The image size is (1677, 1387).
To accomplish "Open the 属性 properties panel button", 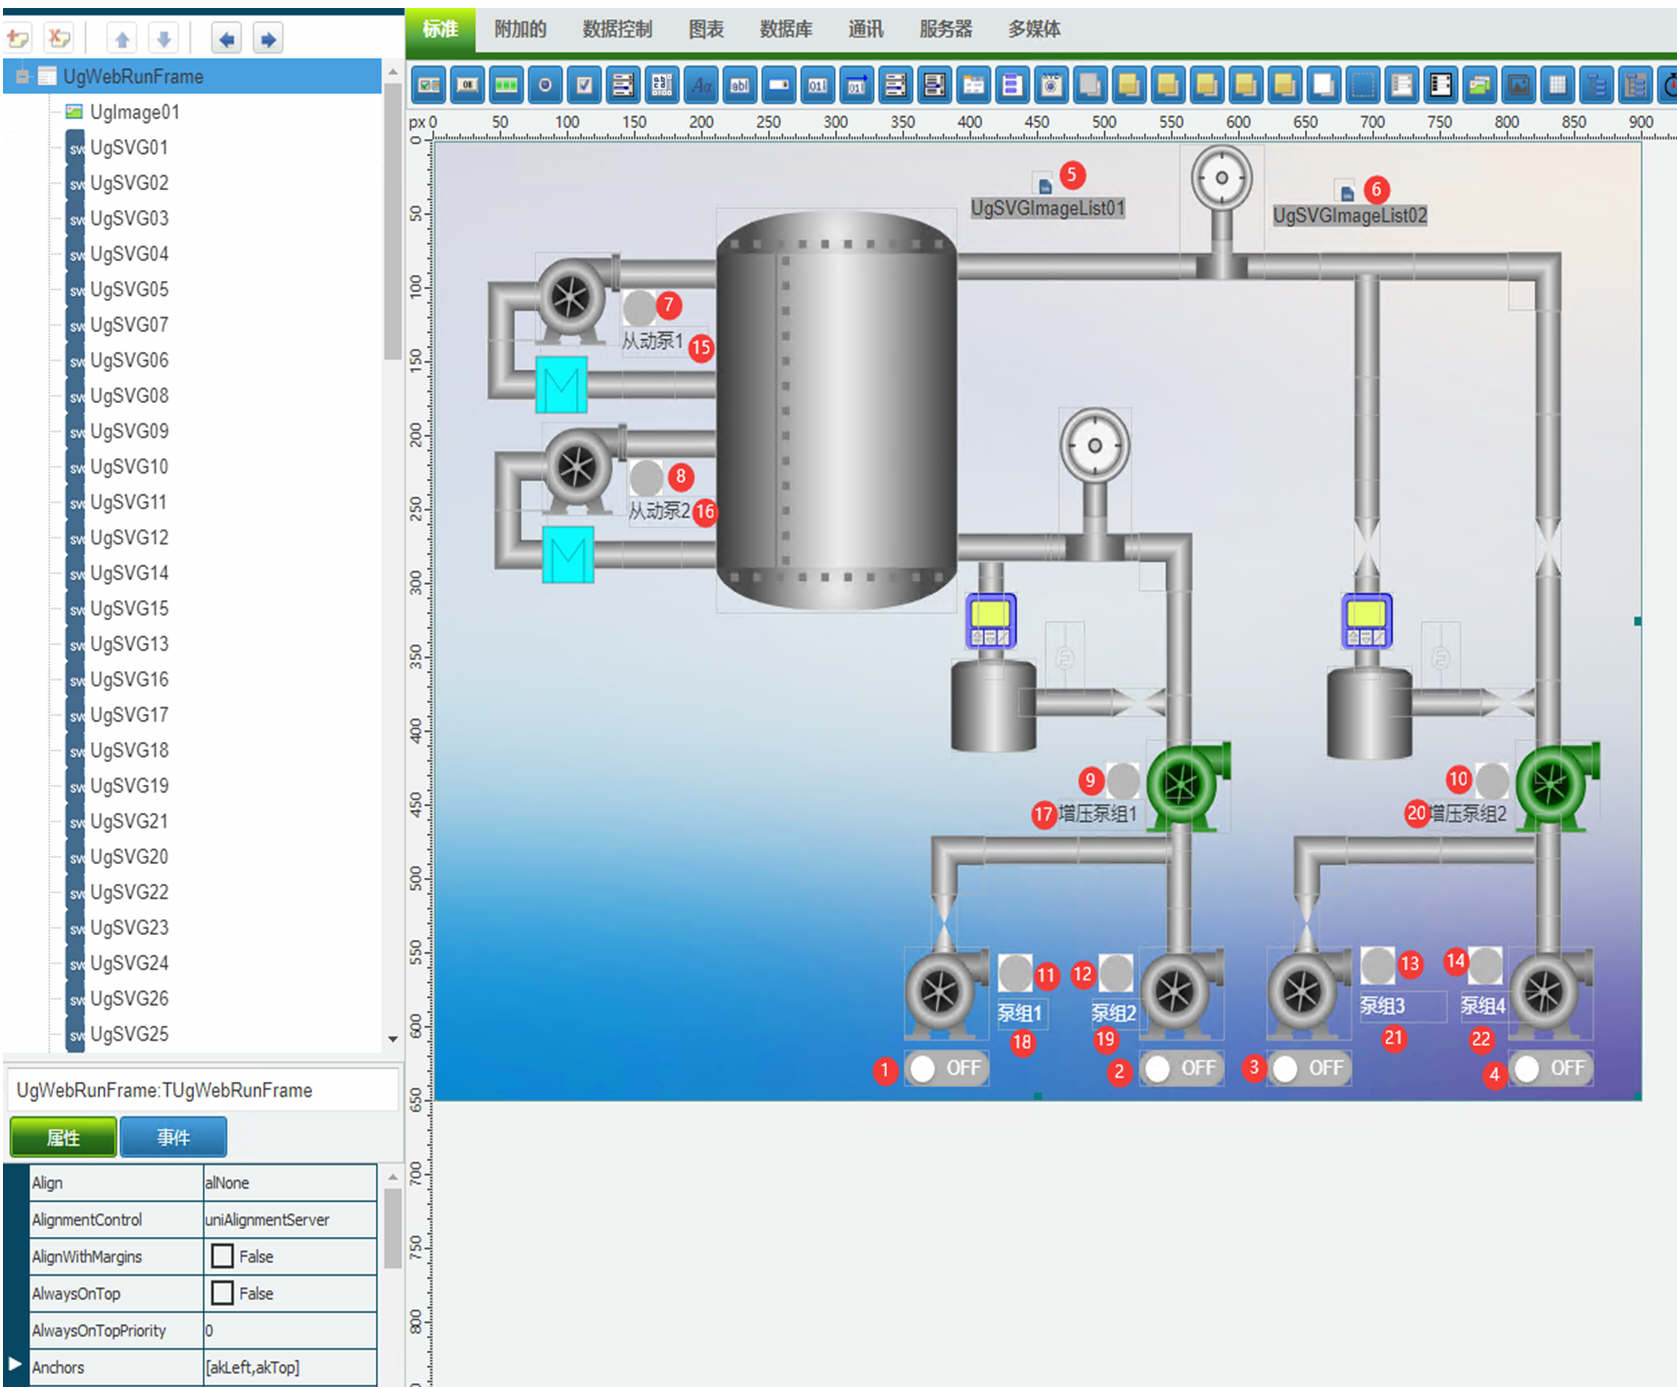I will (x=63, y=1137).
